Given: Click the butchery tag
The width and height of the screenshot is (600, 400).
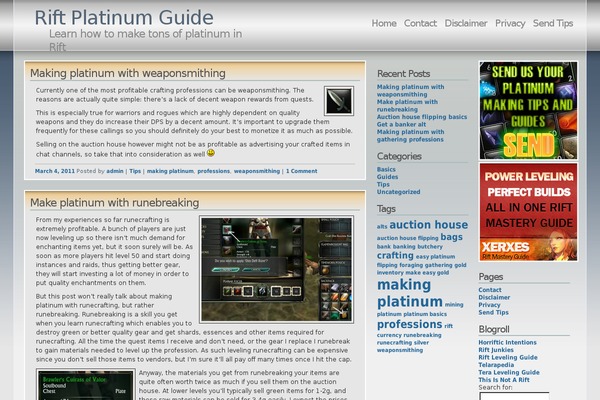Looking at the screenshot, I should (x=430, y=247).
